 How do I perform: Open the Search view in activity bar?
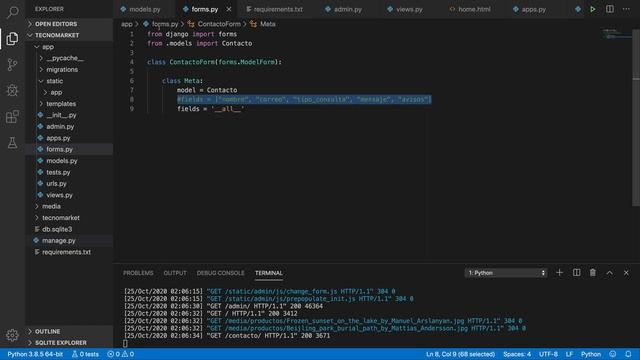12,12
